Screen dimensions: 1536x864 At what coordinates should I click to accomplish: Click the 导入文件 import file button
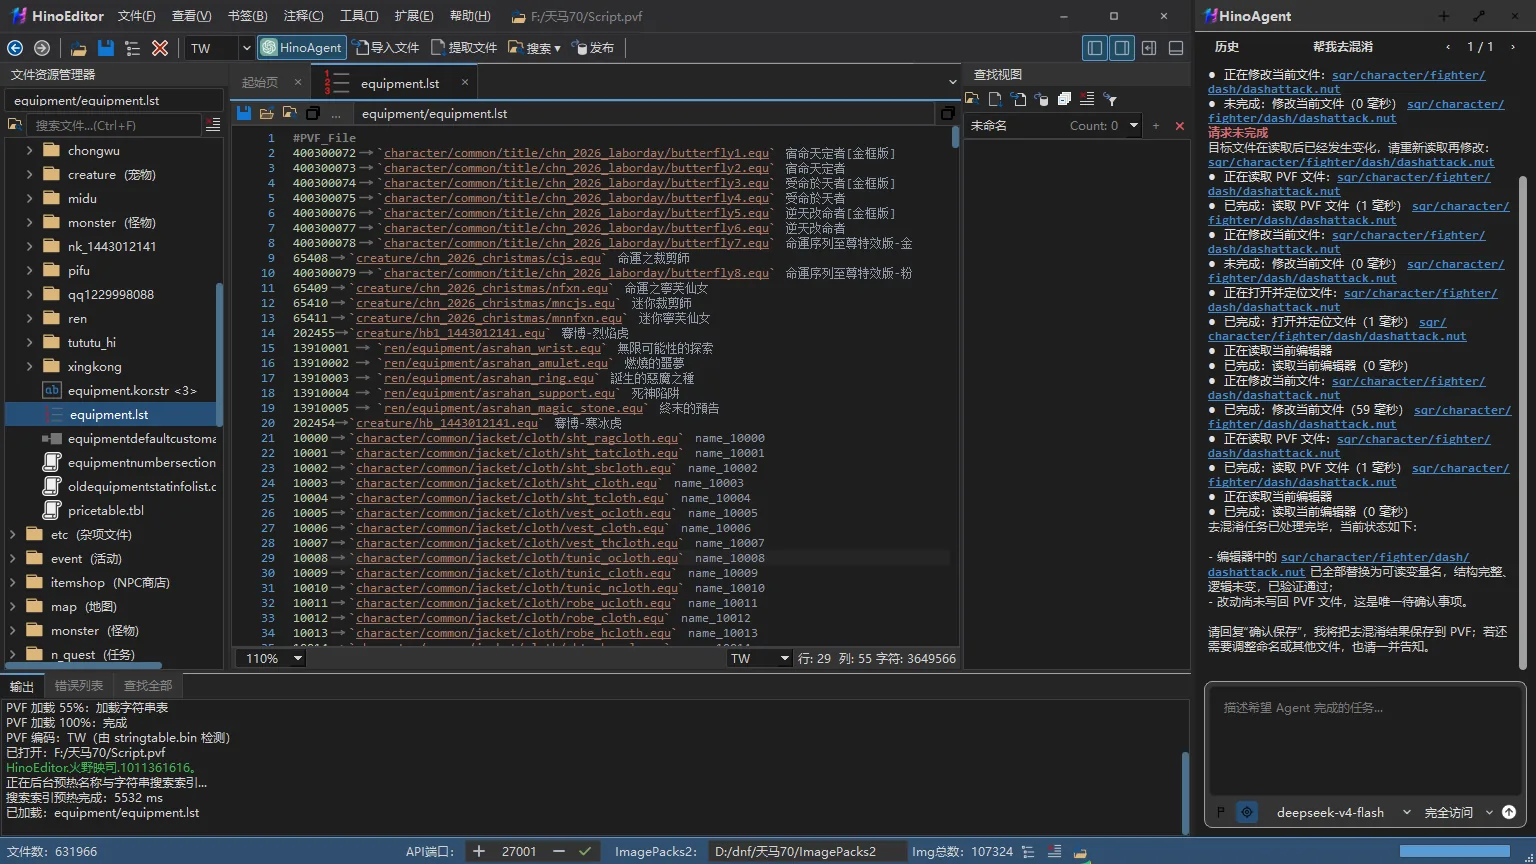click(x=387, y=48)
